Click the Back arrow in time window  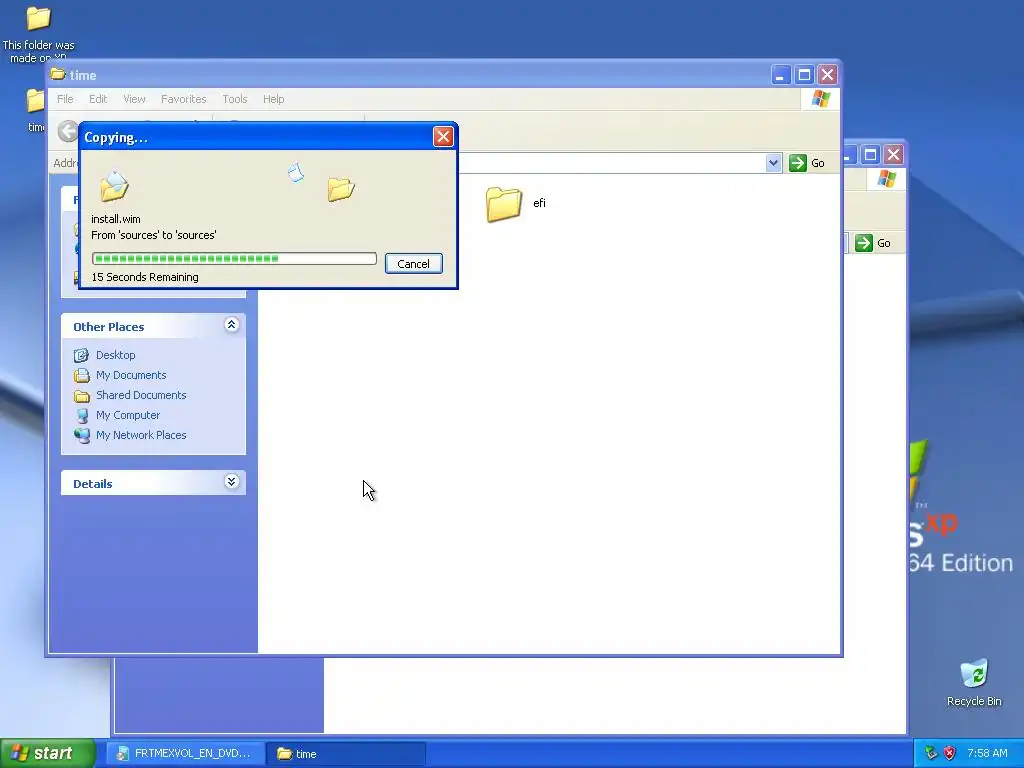[67, 131]
